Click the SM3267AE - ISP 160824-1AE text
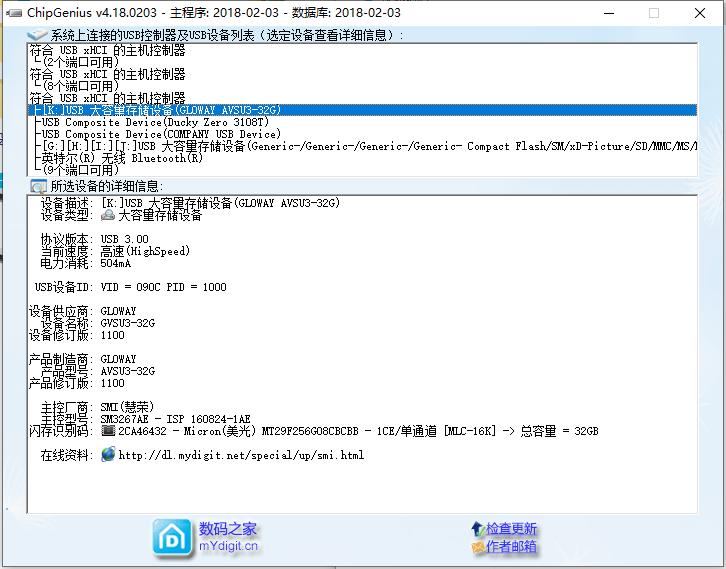This screenshot has height=569, width=726. tap(175, 419)
